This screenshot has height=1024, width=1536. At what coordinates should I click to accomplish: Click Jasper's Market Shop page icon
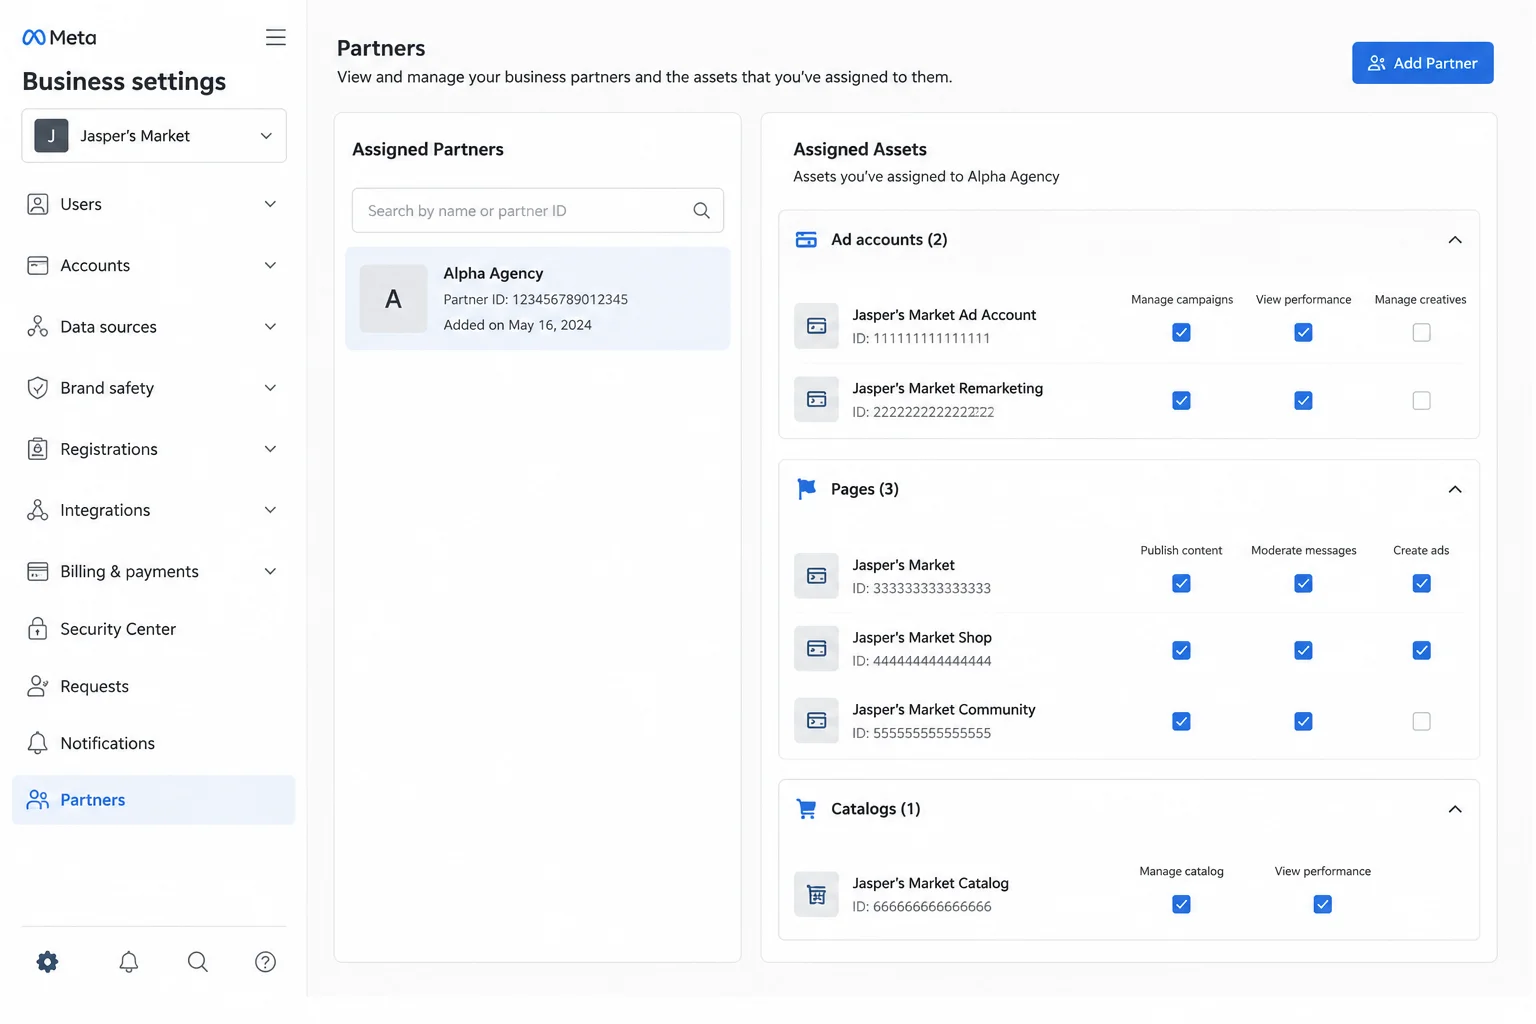pyautogui.click(x=816, y=648)
